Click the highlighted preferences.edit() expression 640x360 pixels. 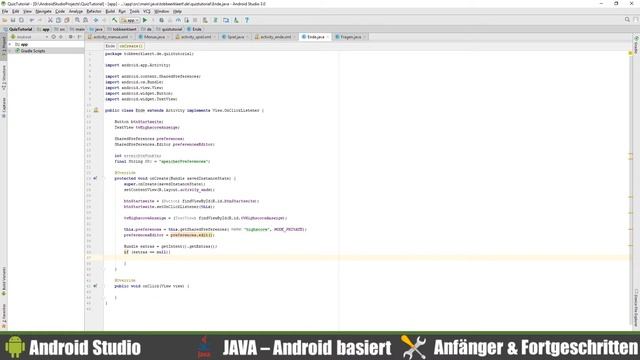point(192,235)
